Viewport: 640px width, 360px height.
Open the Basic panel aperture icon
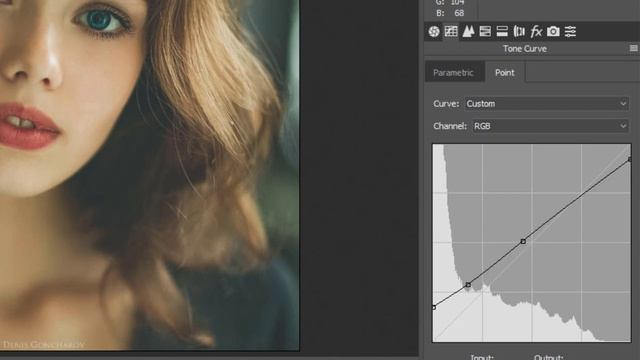coord(434,31)
